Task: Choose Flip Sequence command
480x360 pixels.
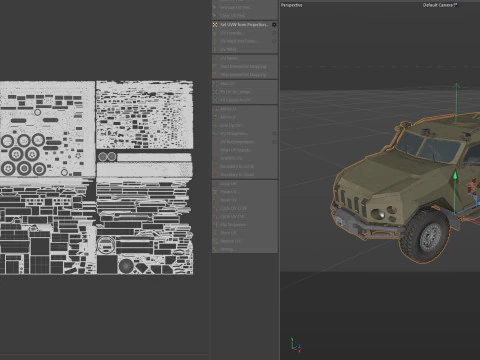Action: click(245, 225)
